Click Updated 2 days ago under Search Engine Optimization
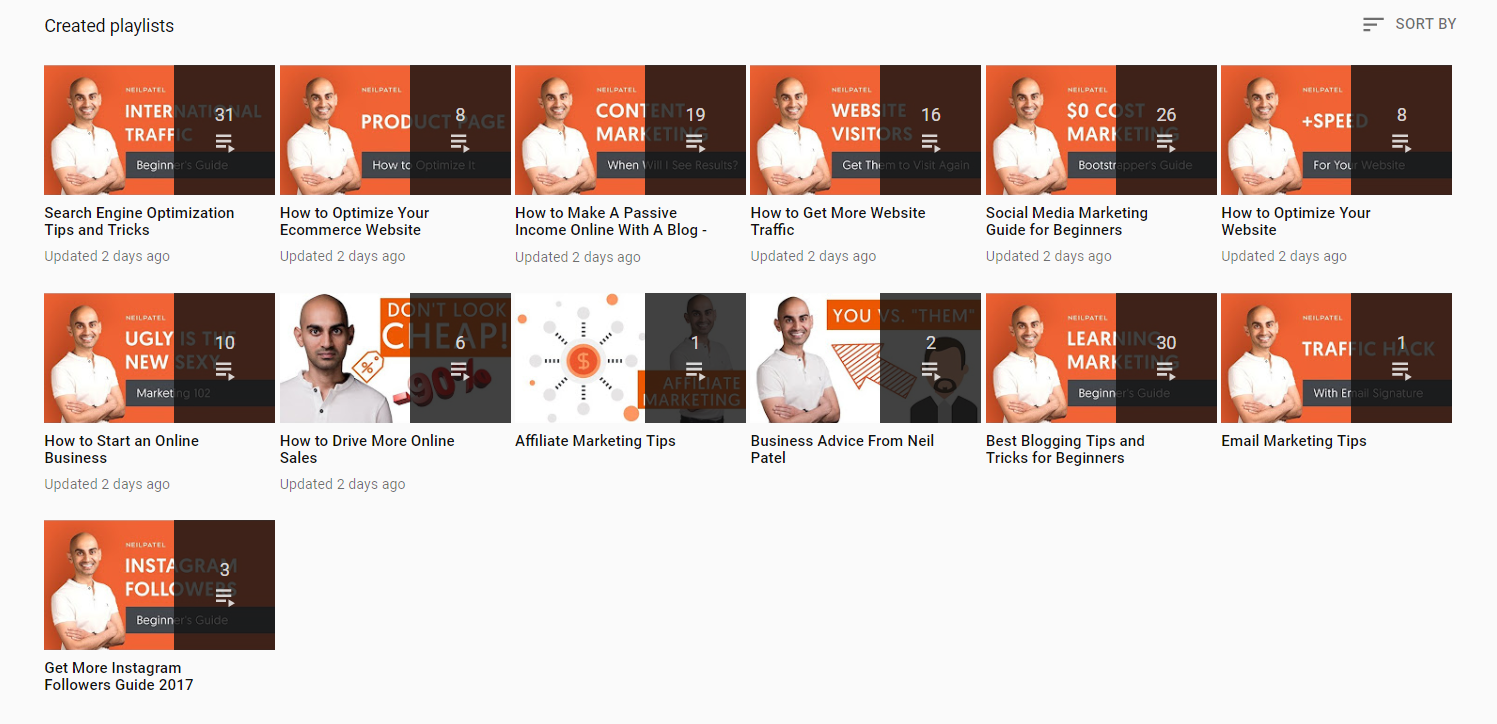The height and width of the screenshot is (724, 1497). (x=107, y=256)
